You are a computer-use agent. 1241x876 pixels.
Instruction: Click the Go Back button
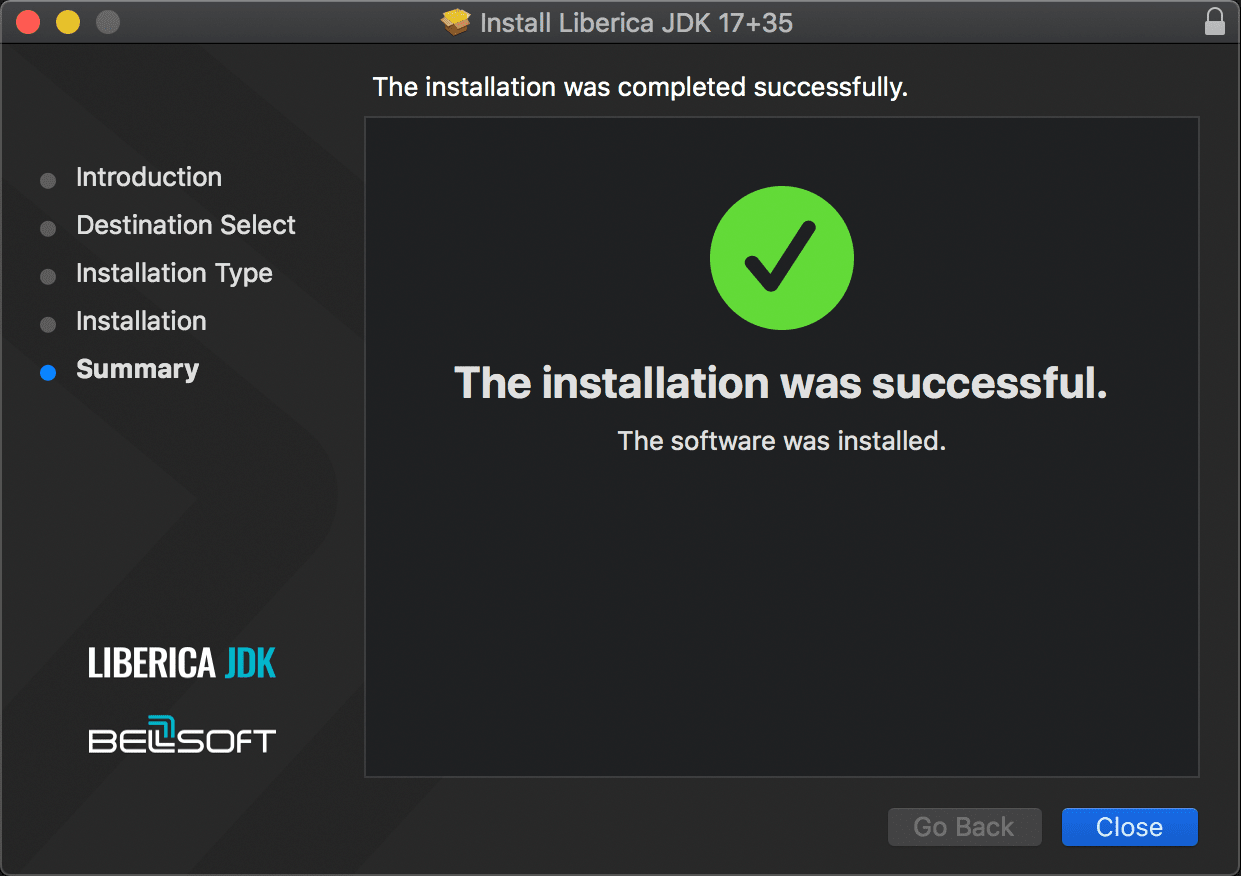[963, 826]
